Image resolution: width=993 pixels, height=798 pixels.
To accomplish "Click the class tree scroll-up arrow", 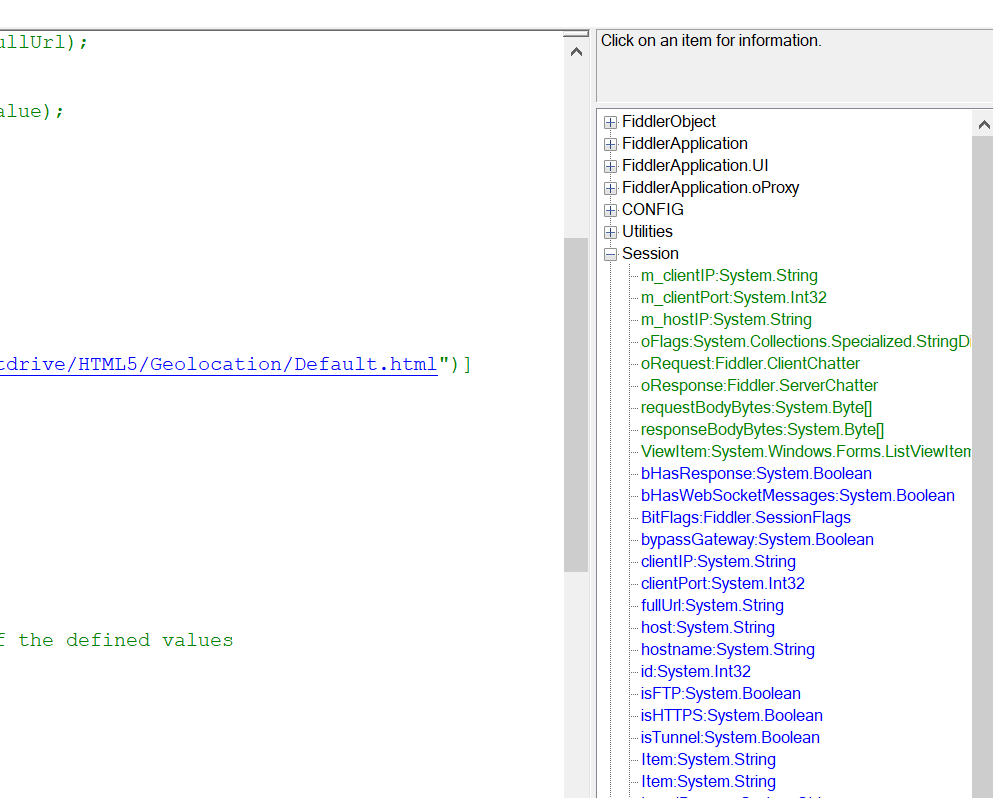I will [983, 125].
